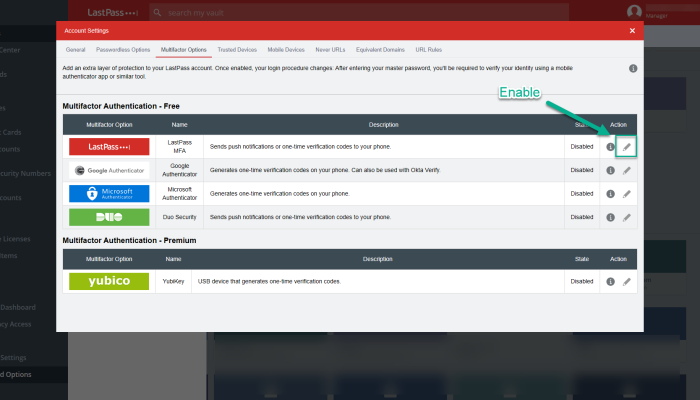Click the info icon beside the multifactor description

[633, 68]
